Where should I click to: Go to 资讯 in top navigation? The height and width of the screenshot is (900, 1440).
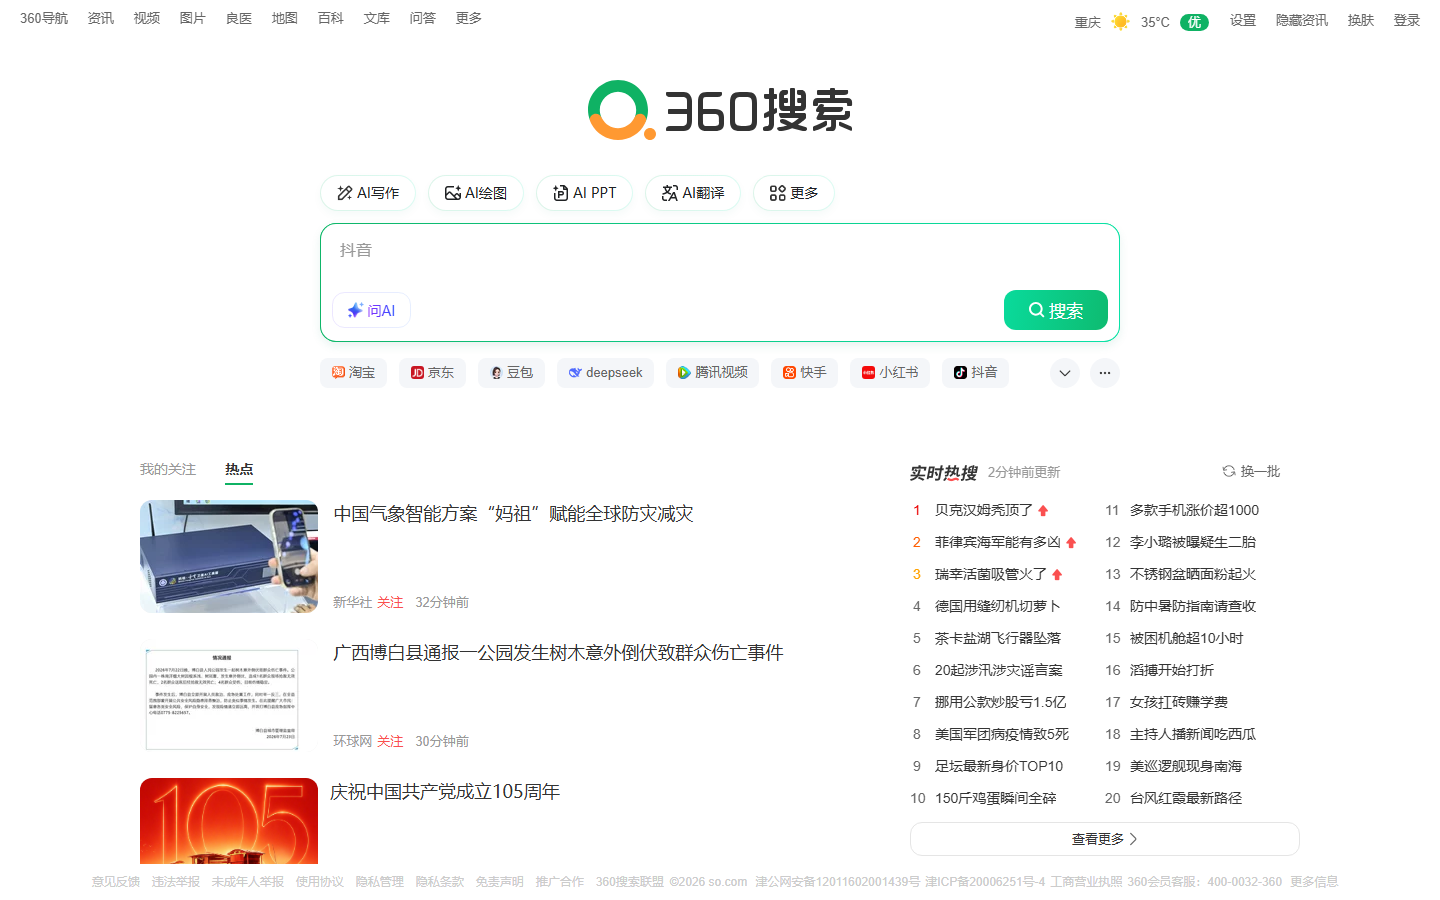coord(101,18)
